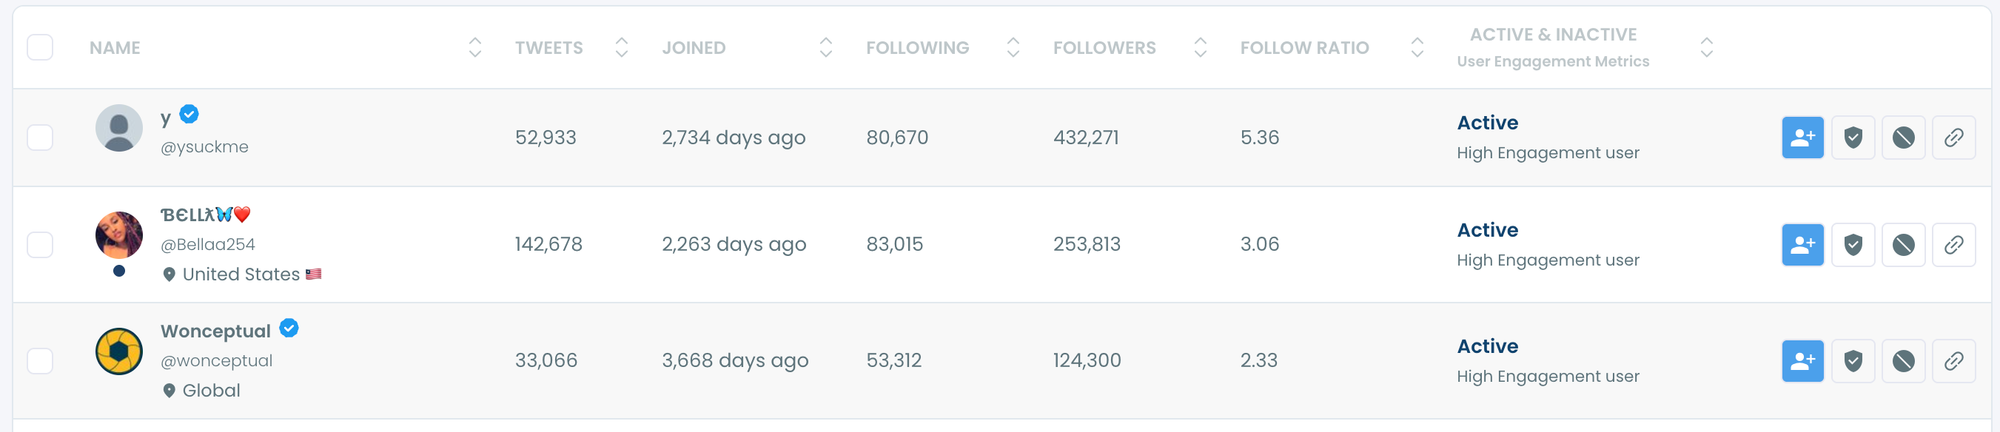Click the Bella profile picture
The image size is (2000, 432).
[x=119, y=235]
